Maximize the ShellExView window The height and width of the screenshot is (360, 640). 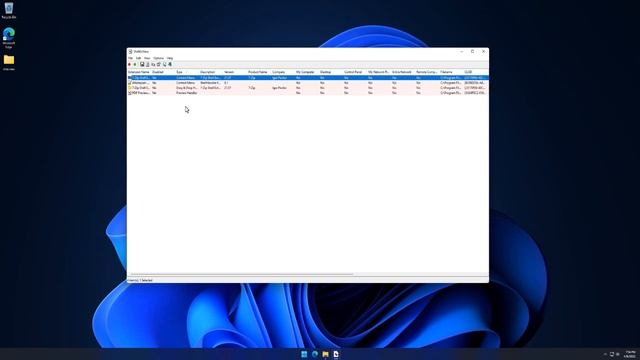point(473,52)
